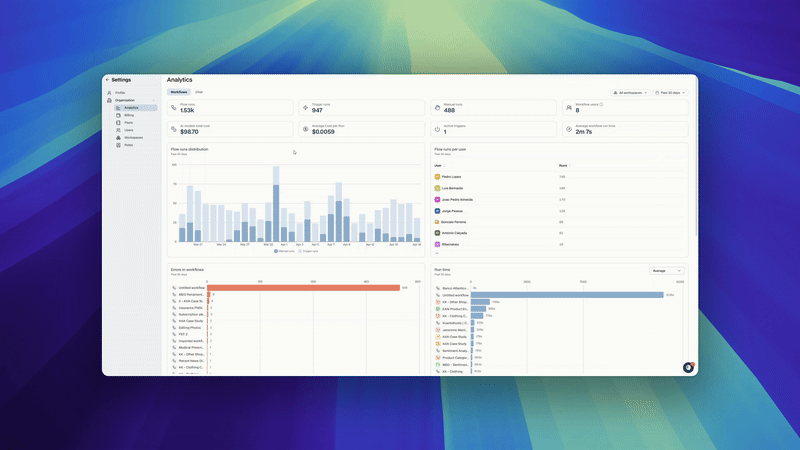800x450 pixels.
Task: Click Jorge Pessoa in the user list
Action: click(452, 211)
